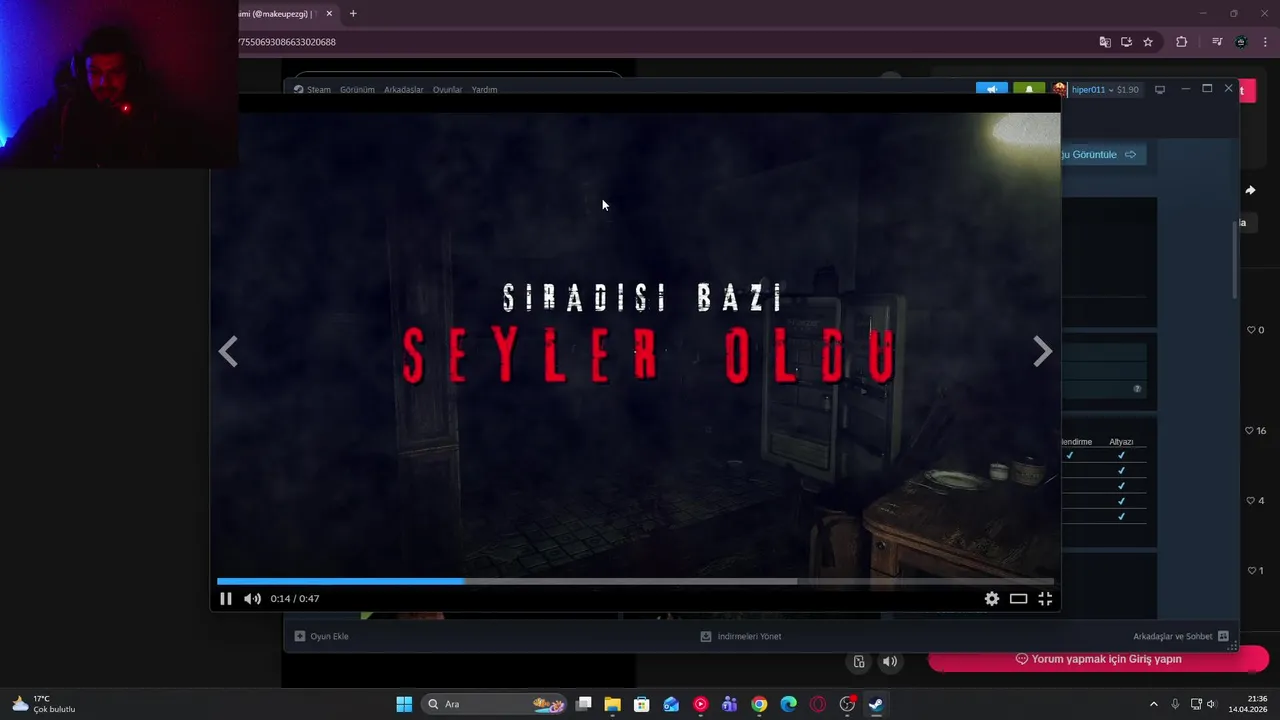The width and height of the screenshot is (1280, 720).
Task: Switch Steam to Big Picture mode
Action: point(1160,90)
